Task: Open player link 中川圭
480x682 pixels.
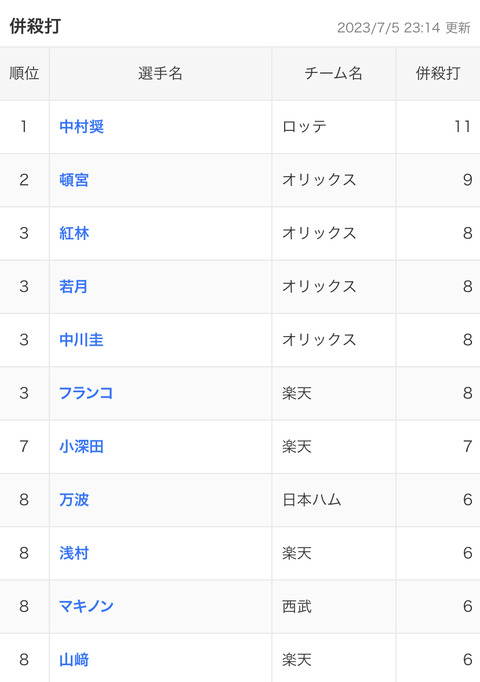Action: point(81,340)
